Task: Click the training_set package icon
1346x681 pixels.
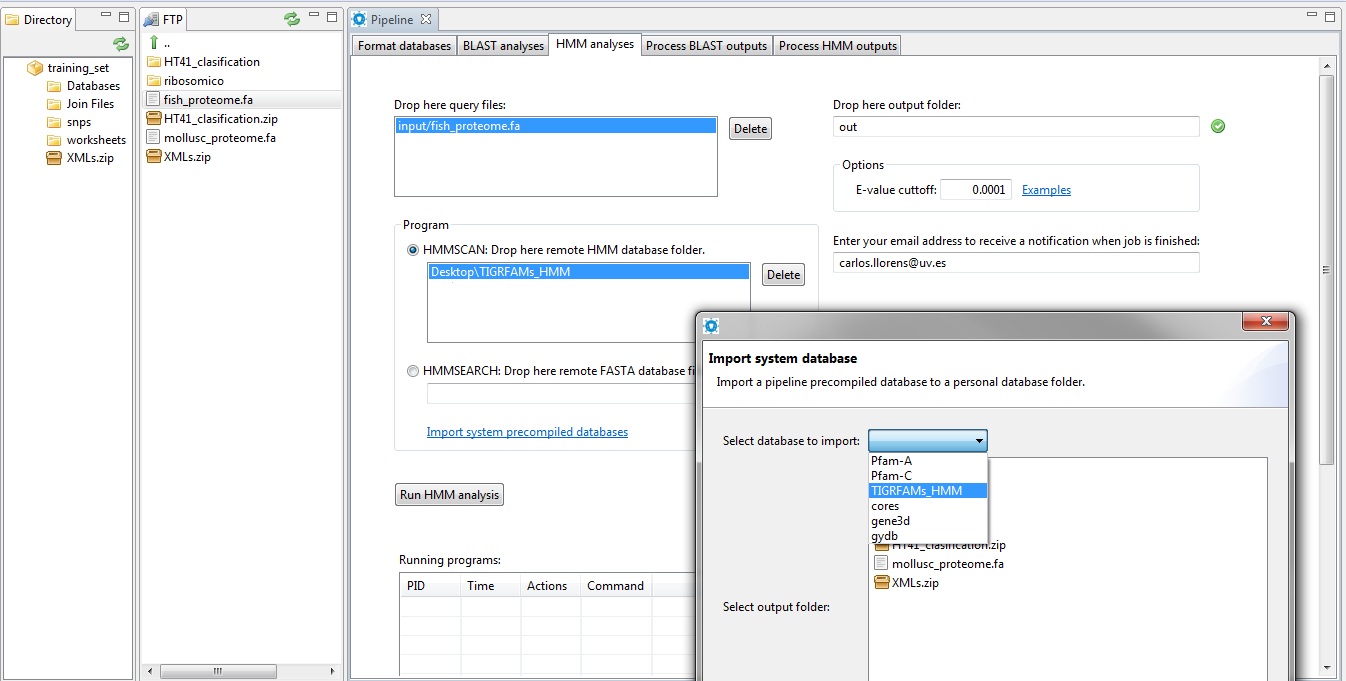Action: 35,68
